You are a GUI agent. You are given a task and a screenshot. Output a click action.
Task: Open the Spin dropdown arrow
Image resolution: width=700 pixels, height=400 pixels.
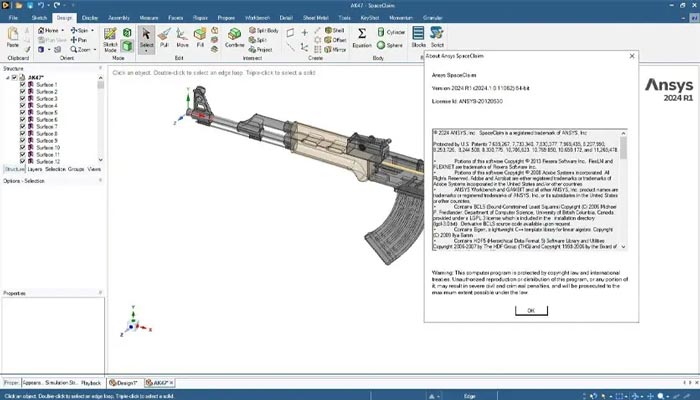[92, 30]
